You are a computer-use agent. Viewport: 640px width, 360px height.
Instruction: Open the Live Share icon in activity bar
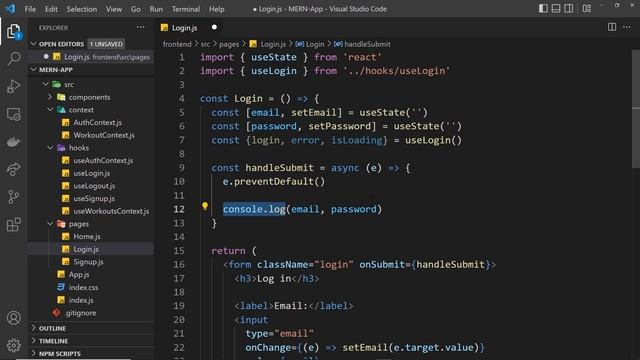click(13, 169)
